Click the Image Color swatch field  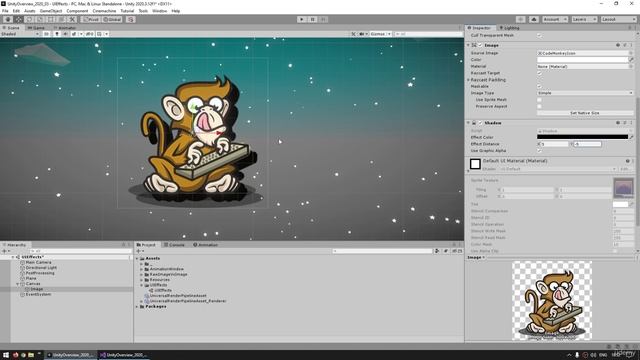582,60
